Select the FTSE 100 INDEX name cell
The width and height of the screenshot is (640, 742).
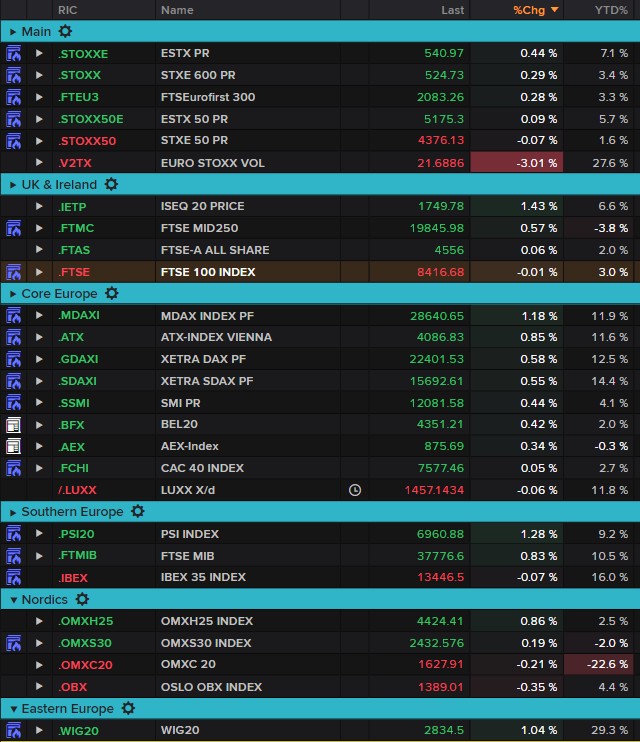(248, 272)
